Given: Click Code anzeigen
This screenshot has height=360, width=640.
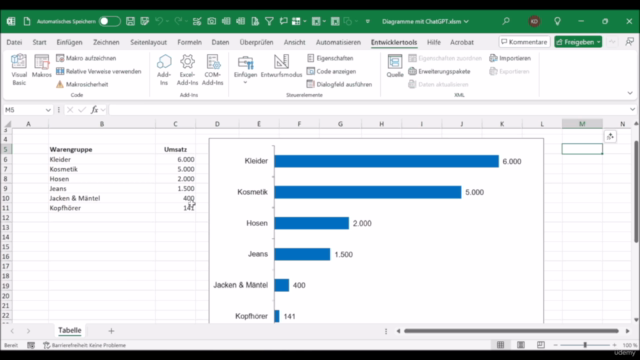Looking at the screenshot, I should [x=331, y=71].
